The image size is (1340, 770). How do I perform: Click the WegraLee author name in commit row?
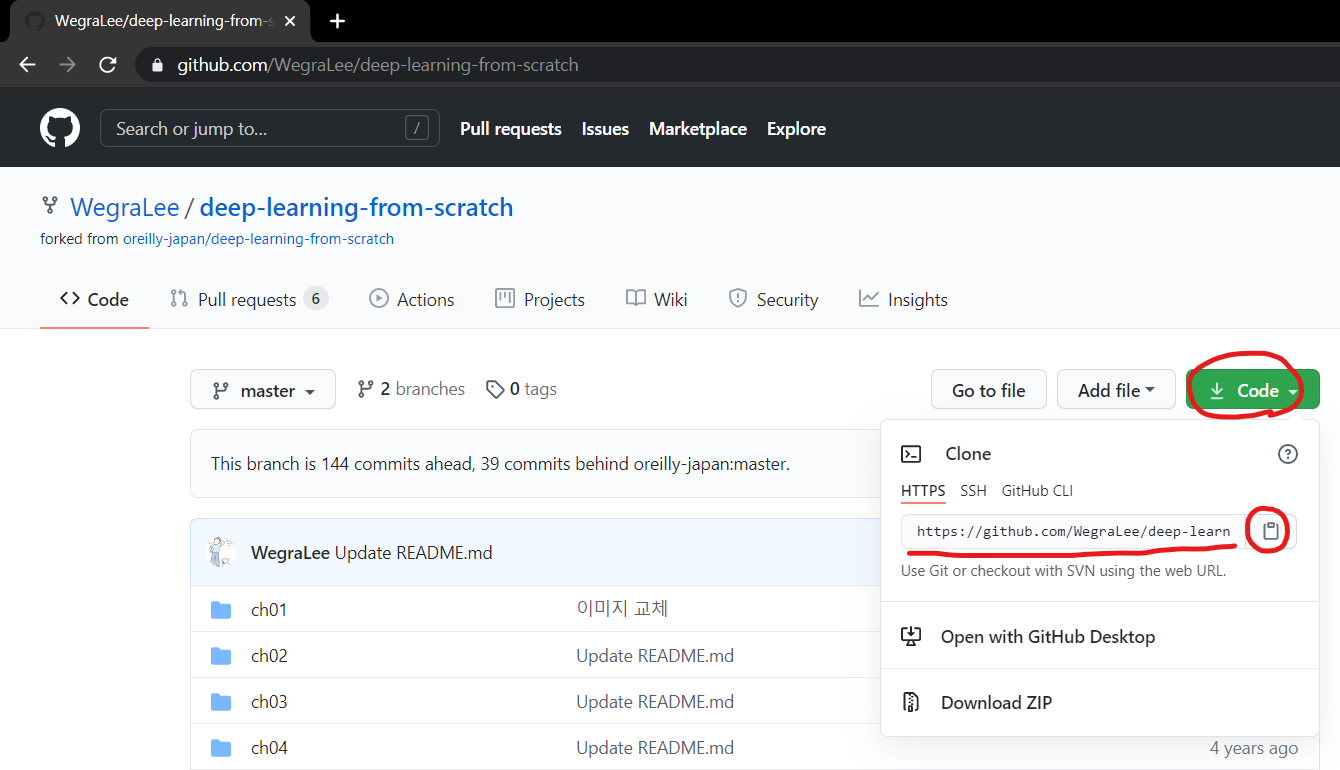tap(290, 552)
